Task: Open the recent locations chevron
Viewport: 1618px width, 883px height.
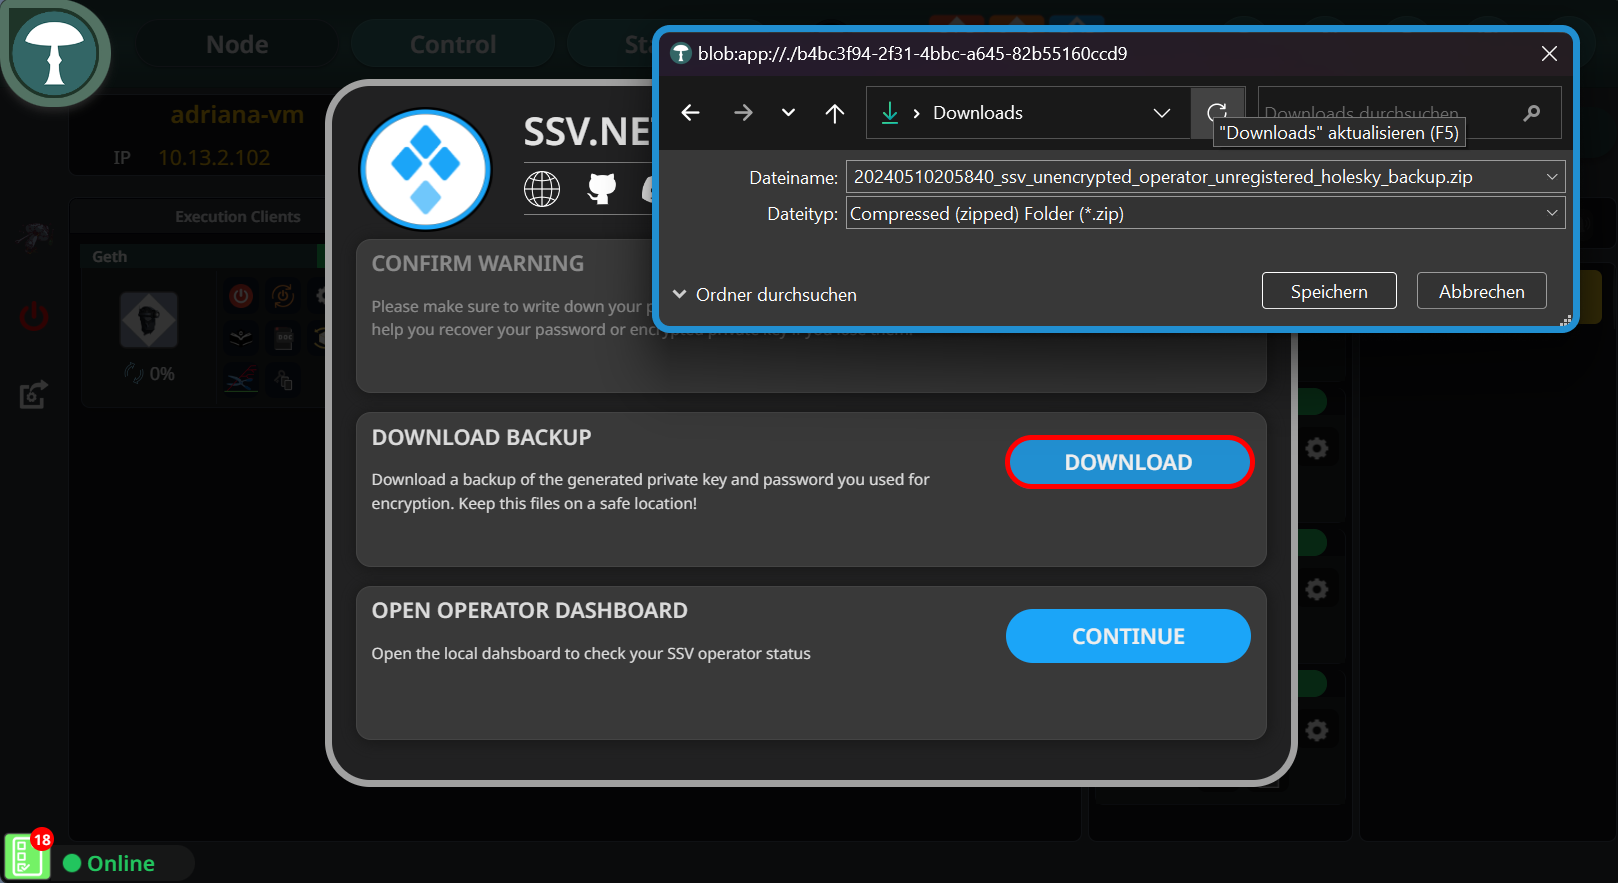Action: coord(788,113)
